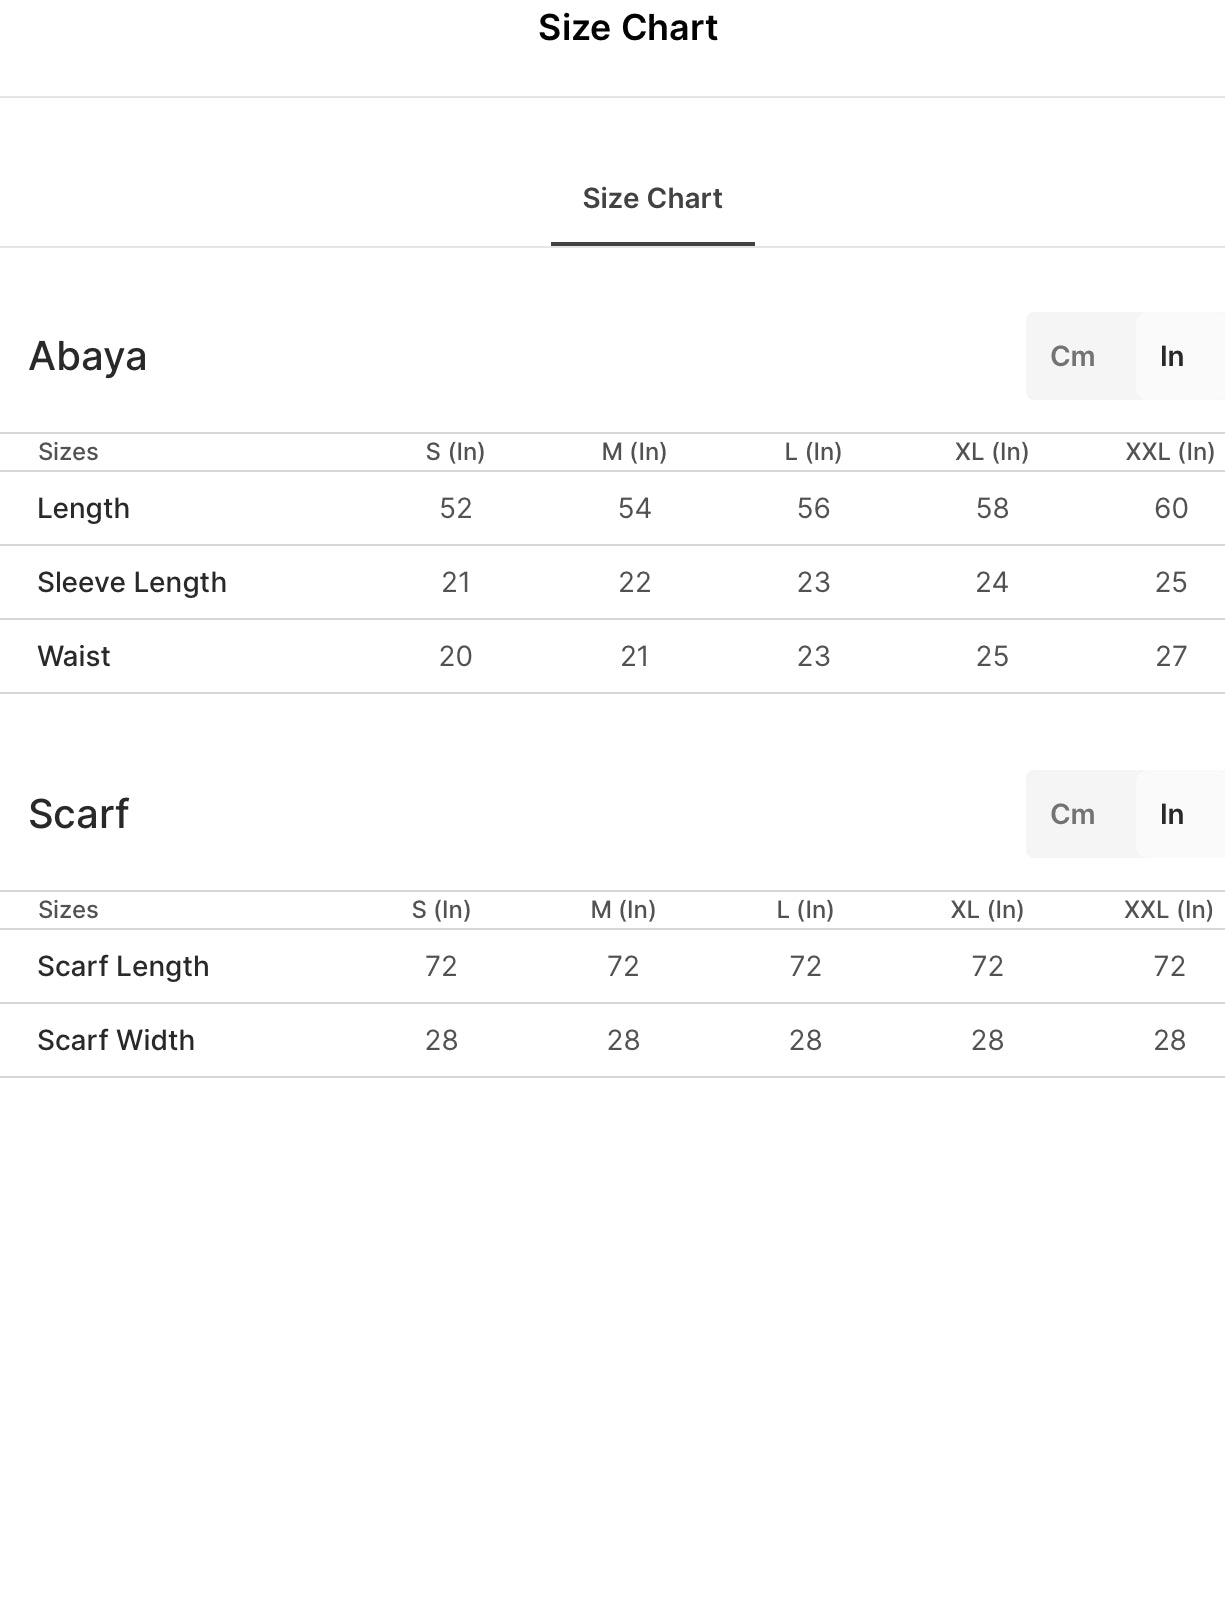Select the Scarf Length row label
Viewport: 1225px width, 1623px height.
(x=123, y=966)
